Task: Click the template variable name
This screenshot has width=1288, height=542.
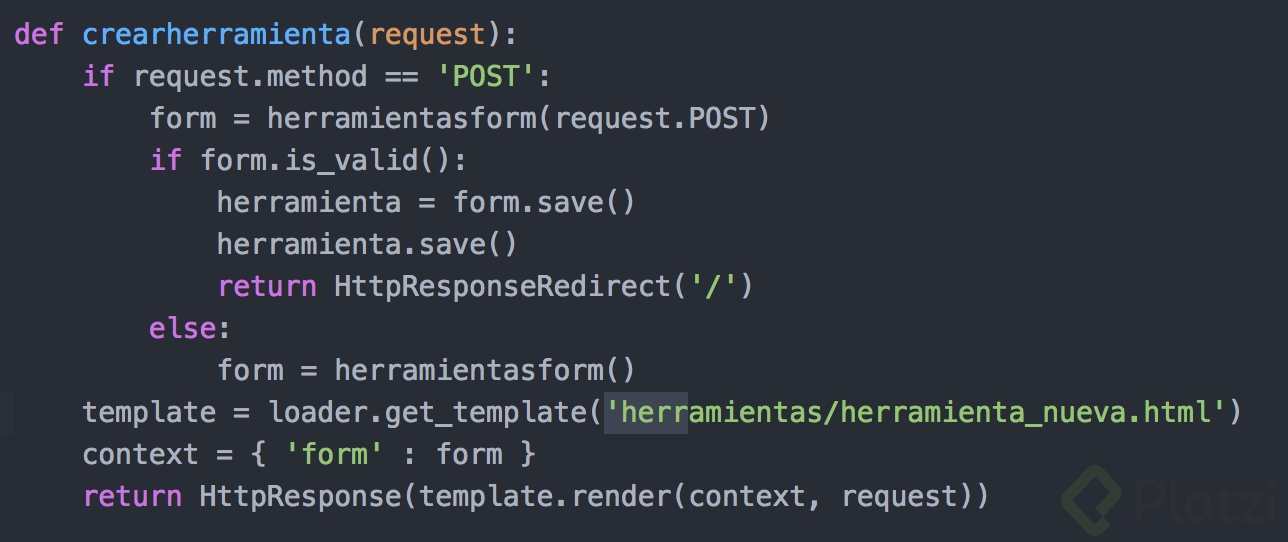Action: coord(149,412)
